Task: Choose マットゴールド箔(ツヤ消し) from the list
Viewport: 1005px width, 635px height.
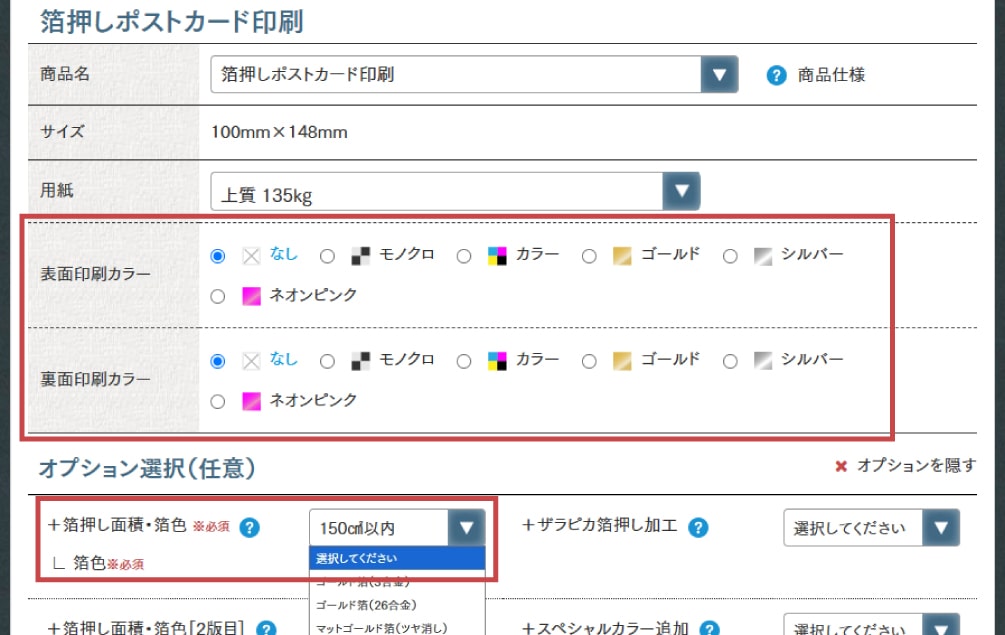Action: pos(380,627)
